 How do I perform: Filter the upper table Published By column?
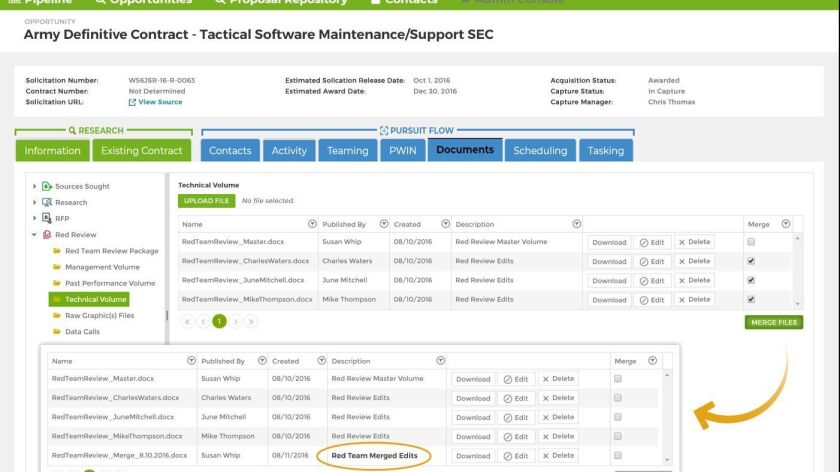pyautogui.click(x=384, y=224)
